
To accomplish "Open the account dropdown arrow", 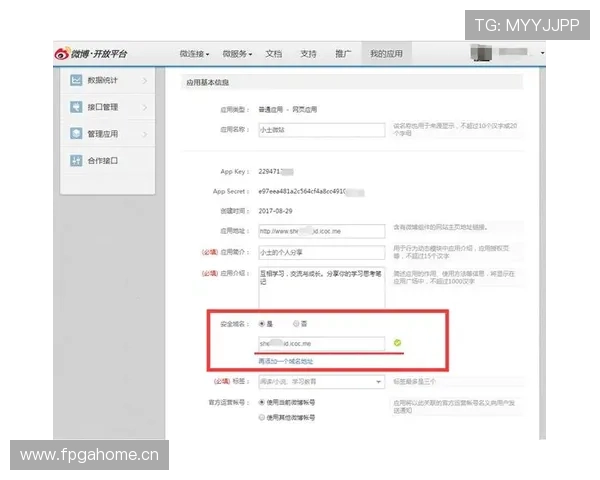I will click(542, 53).
